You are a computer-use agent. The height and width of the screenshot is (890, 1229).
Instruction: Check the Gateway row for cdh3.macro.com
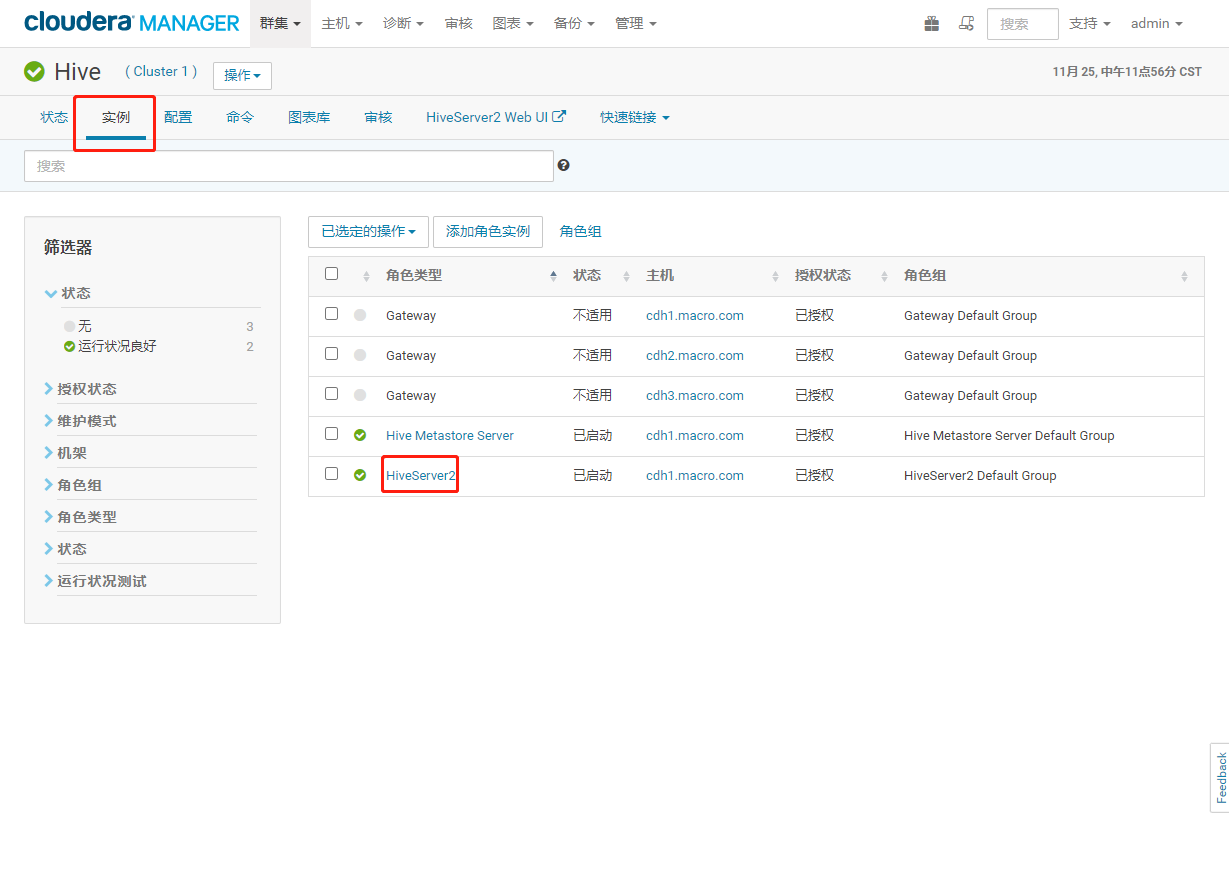[332, 394]
